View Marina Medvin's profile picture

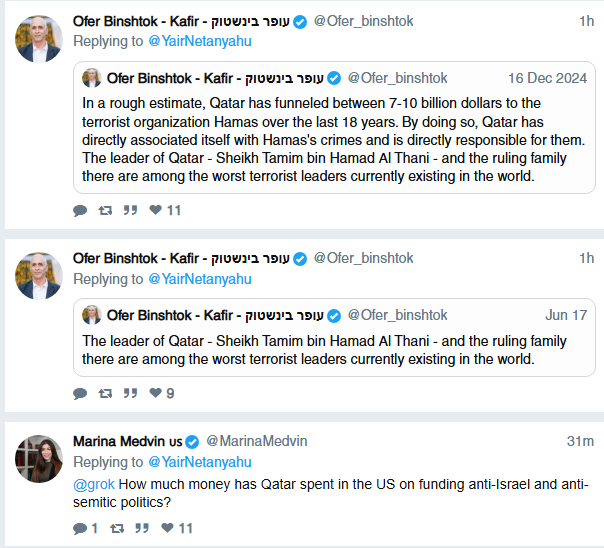[39, 459]
